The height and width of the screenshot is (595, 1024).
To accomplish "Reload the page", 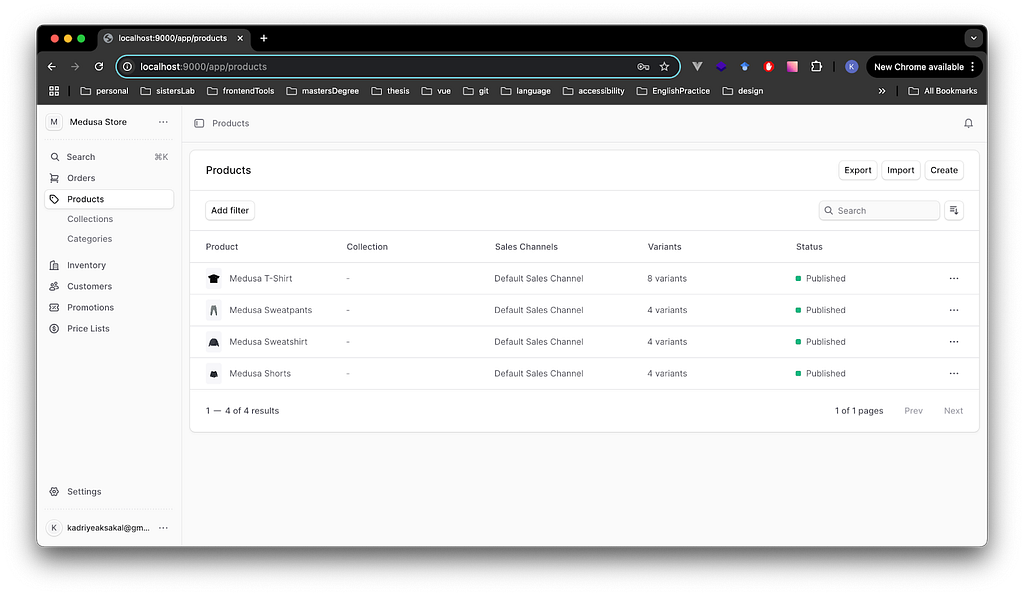I will pyautogui.click(x=99, y=67).
